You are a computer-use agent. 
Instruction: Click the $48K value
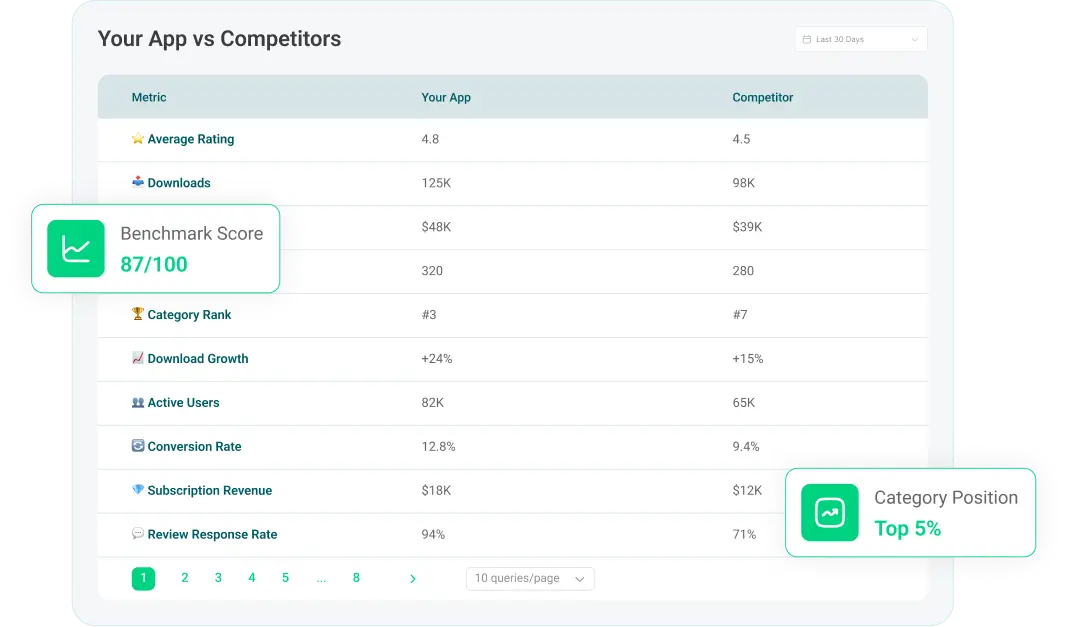(437, 227)
